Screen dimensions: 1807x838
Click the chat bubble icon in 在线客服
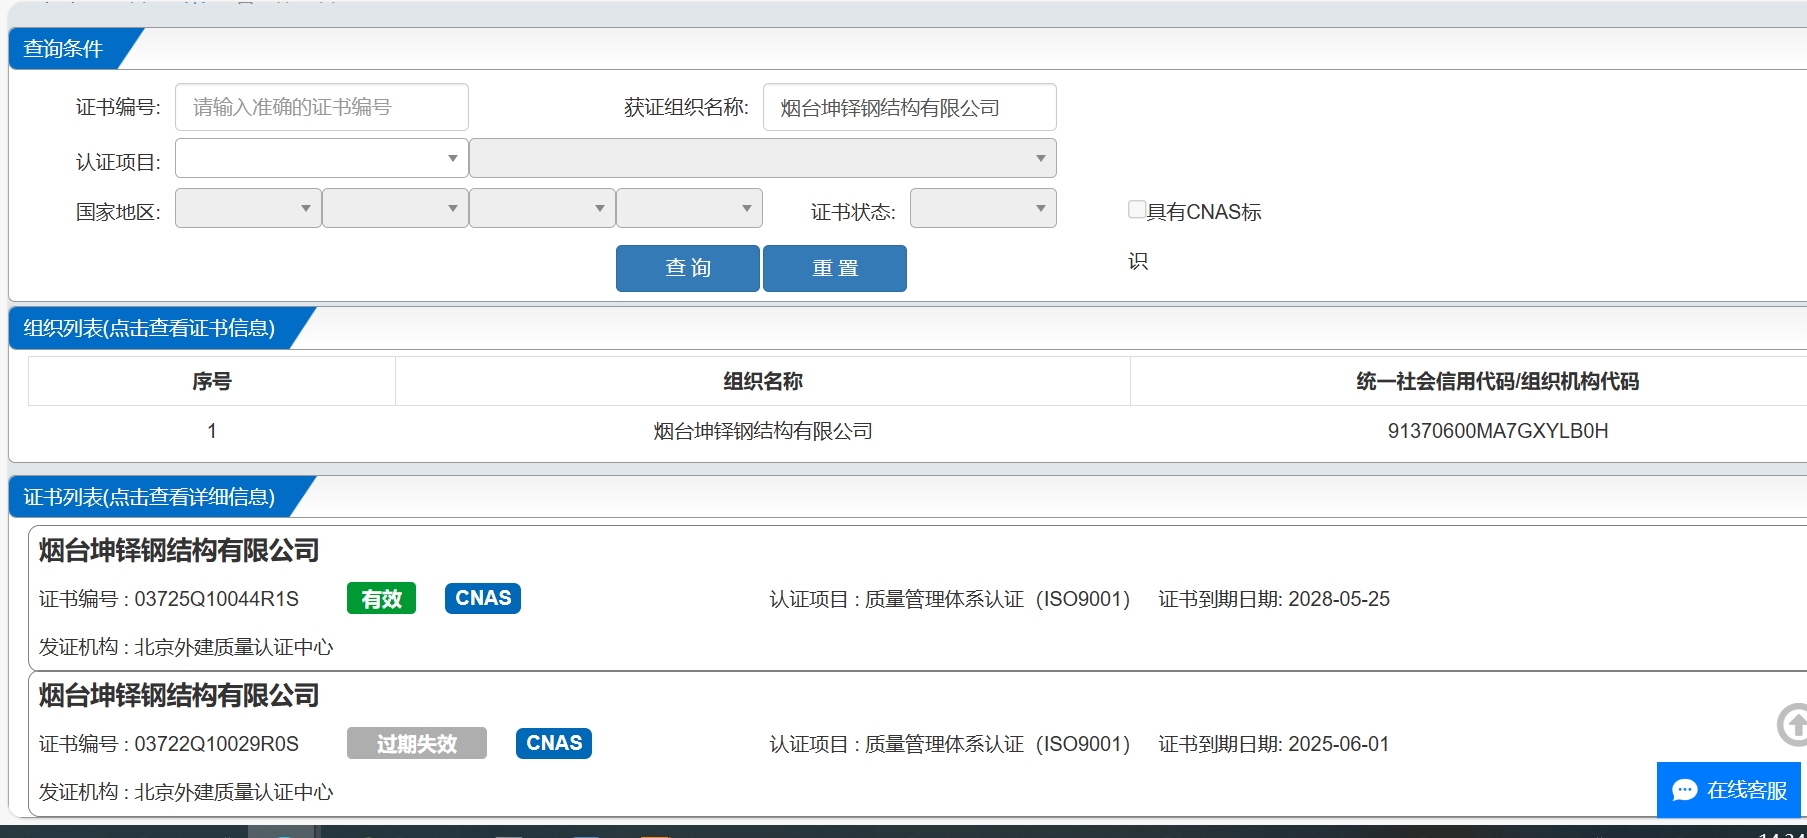click(x=1685, y=790)
